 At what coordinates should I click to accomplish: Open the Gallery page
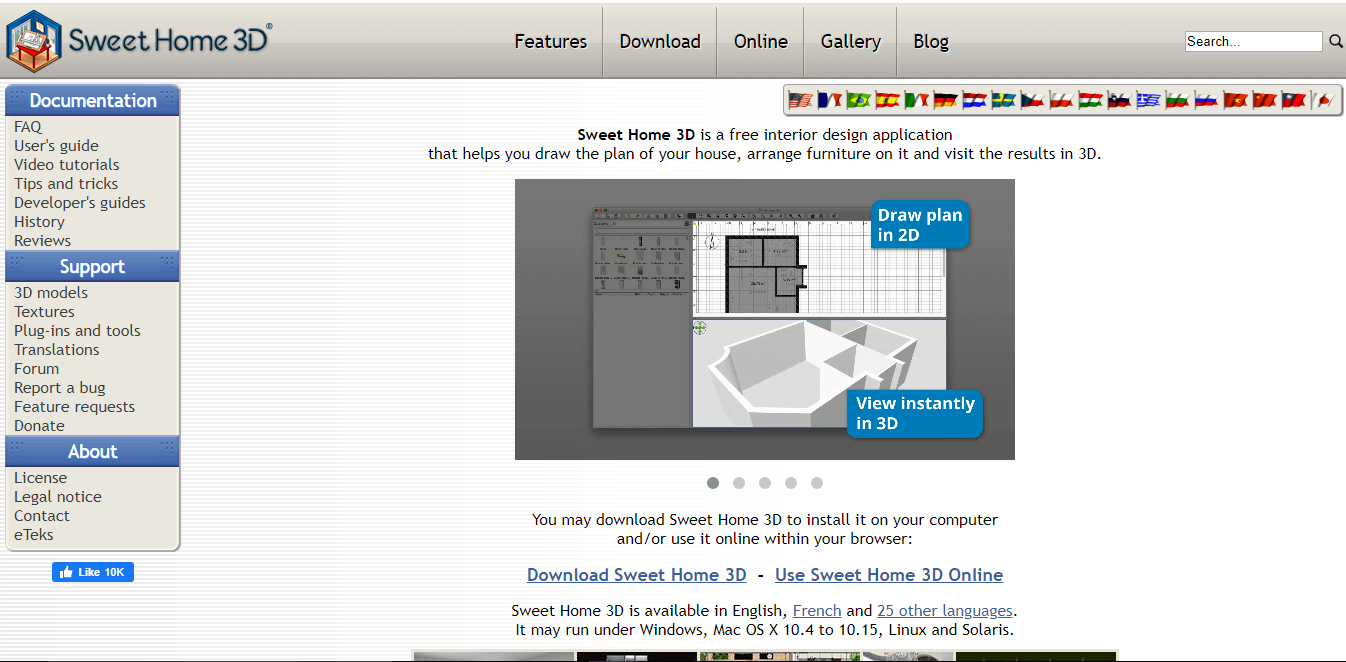tap(851, 41)
